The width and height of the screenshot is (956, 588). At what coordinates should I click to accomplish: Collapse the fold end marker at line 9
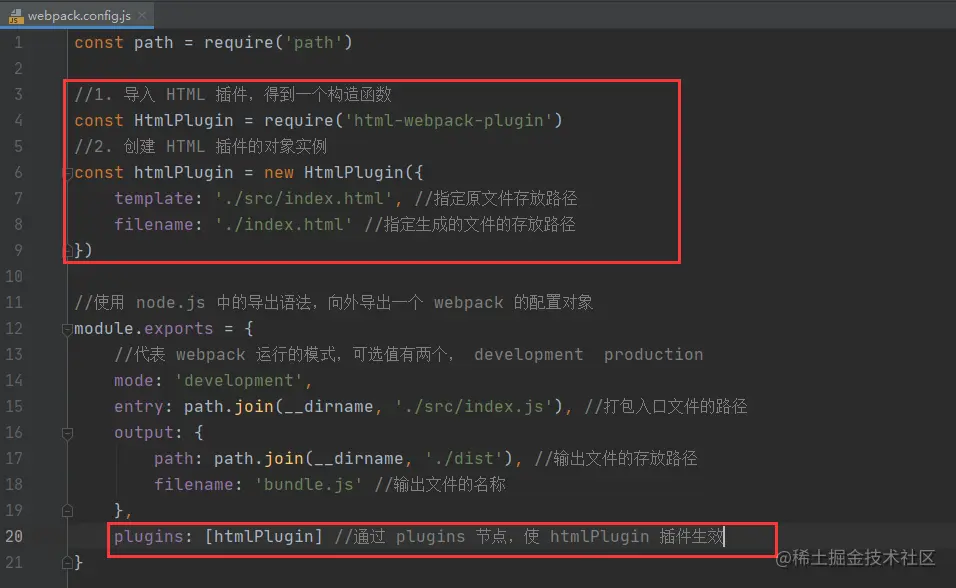[68, 251]
